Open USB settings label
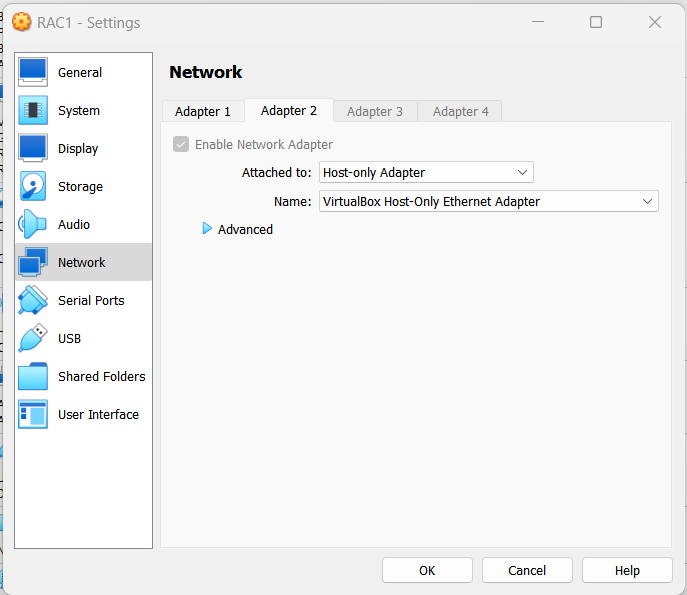The height and width of the screenshot is (595, 687). (x=69, y=338)
